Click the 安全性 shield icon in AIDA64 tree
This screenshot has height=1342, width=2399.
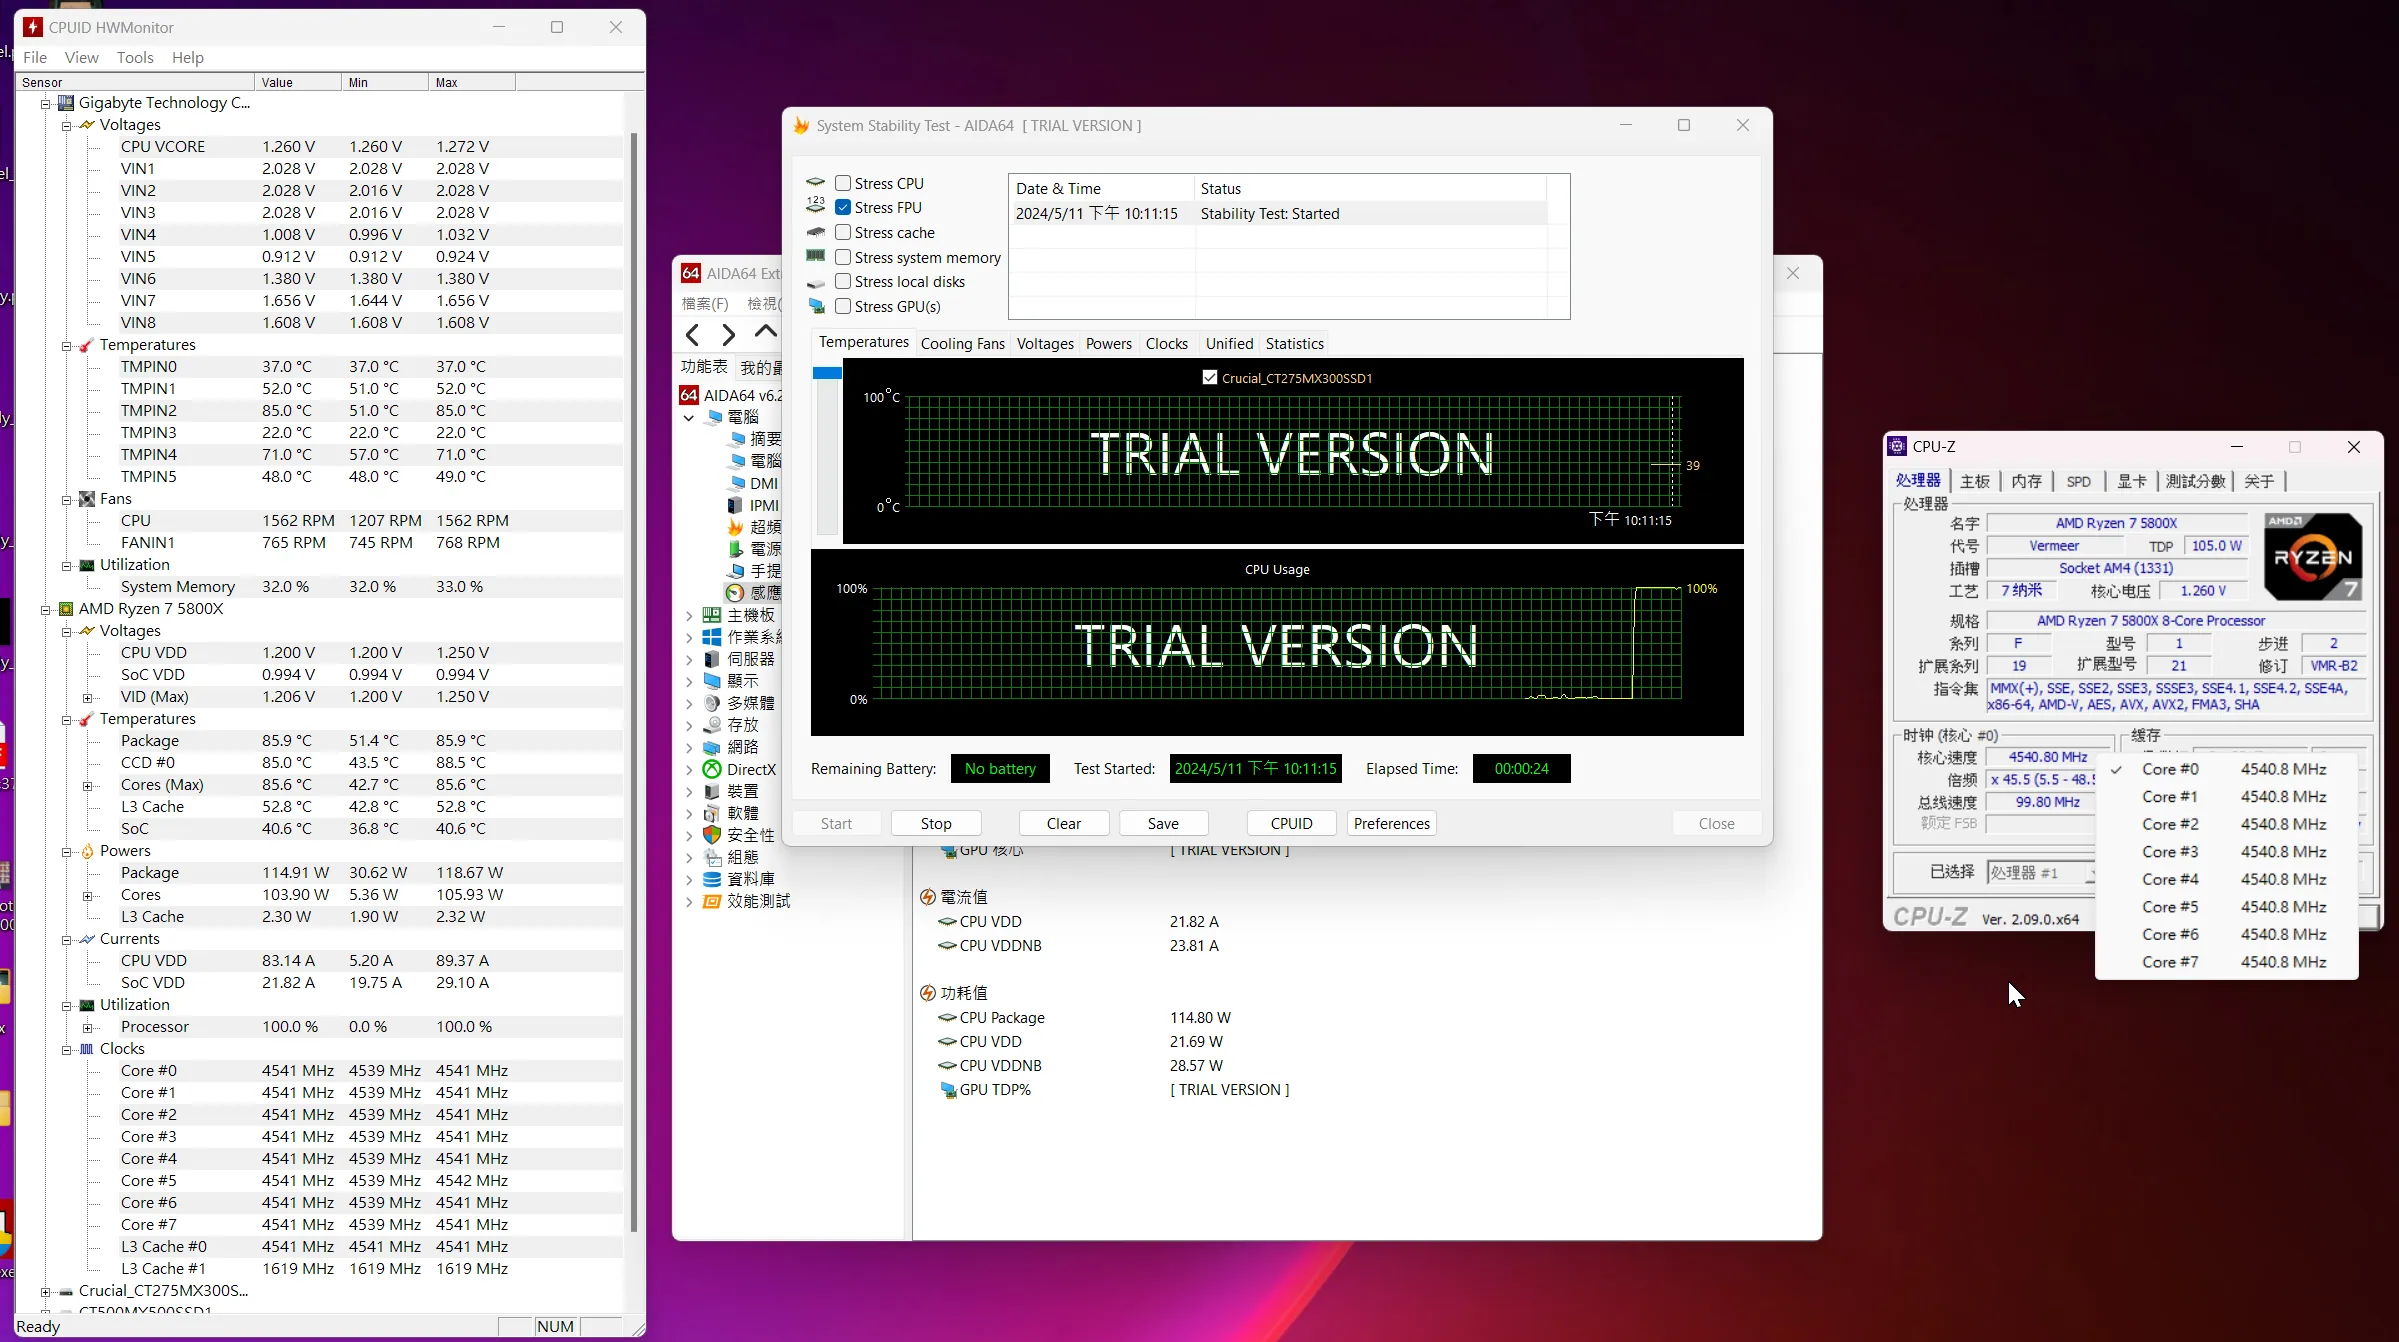click(712, 835)
